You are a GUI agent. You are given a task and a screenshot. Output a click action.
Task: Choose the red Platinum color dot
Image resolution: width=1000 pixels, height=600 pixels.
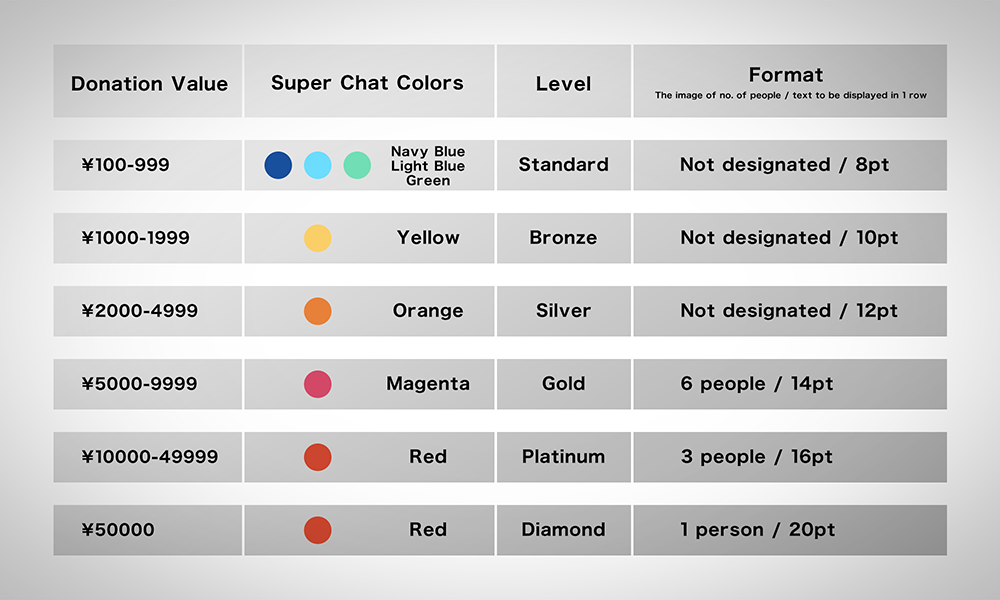point(318,457)
